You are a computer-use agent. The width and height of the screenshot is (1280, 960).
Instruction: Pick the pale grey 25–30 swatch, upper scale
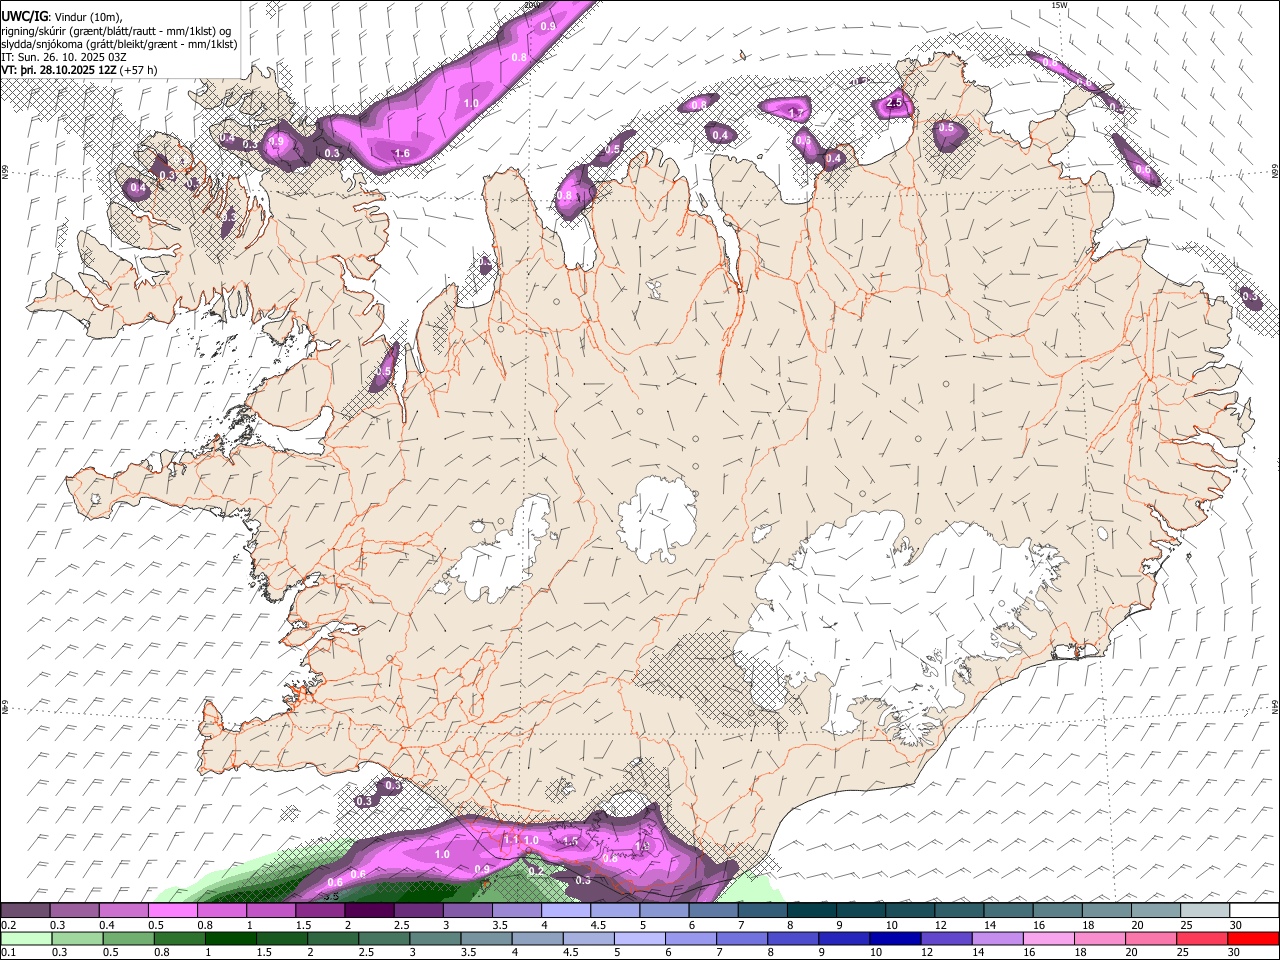(x=1204, y=911)
